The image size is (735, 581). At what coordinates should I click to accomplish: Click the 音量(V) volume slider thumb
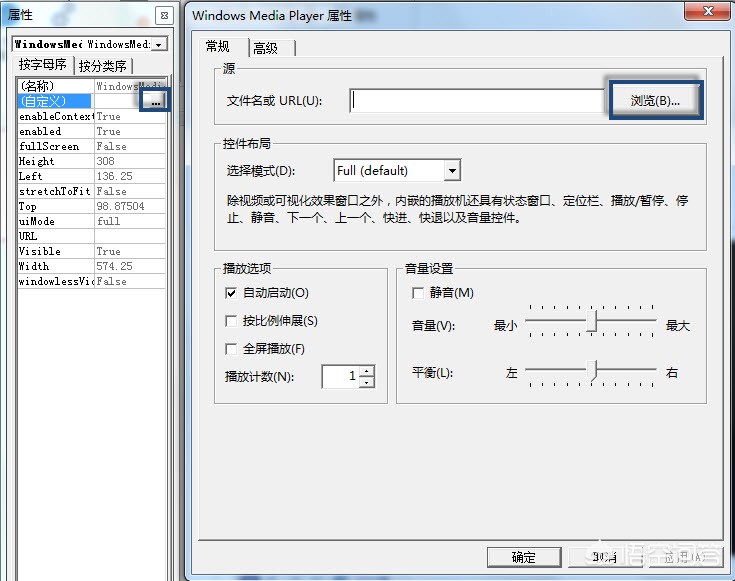(x=592, y=321)
